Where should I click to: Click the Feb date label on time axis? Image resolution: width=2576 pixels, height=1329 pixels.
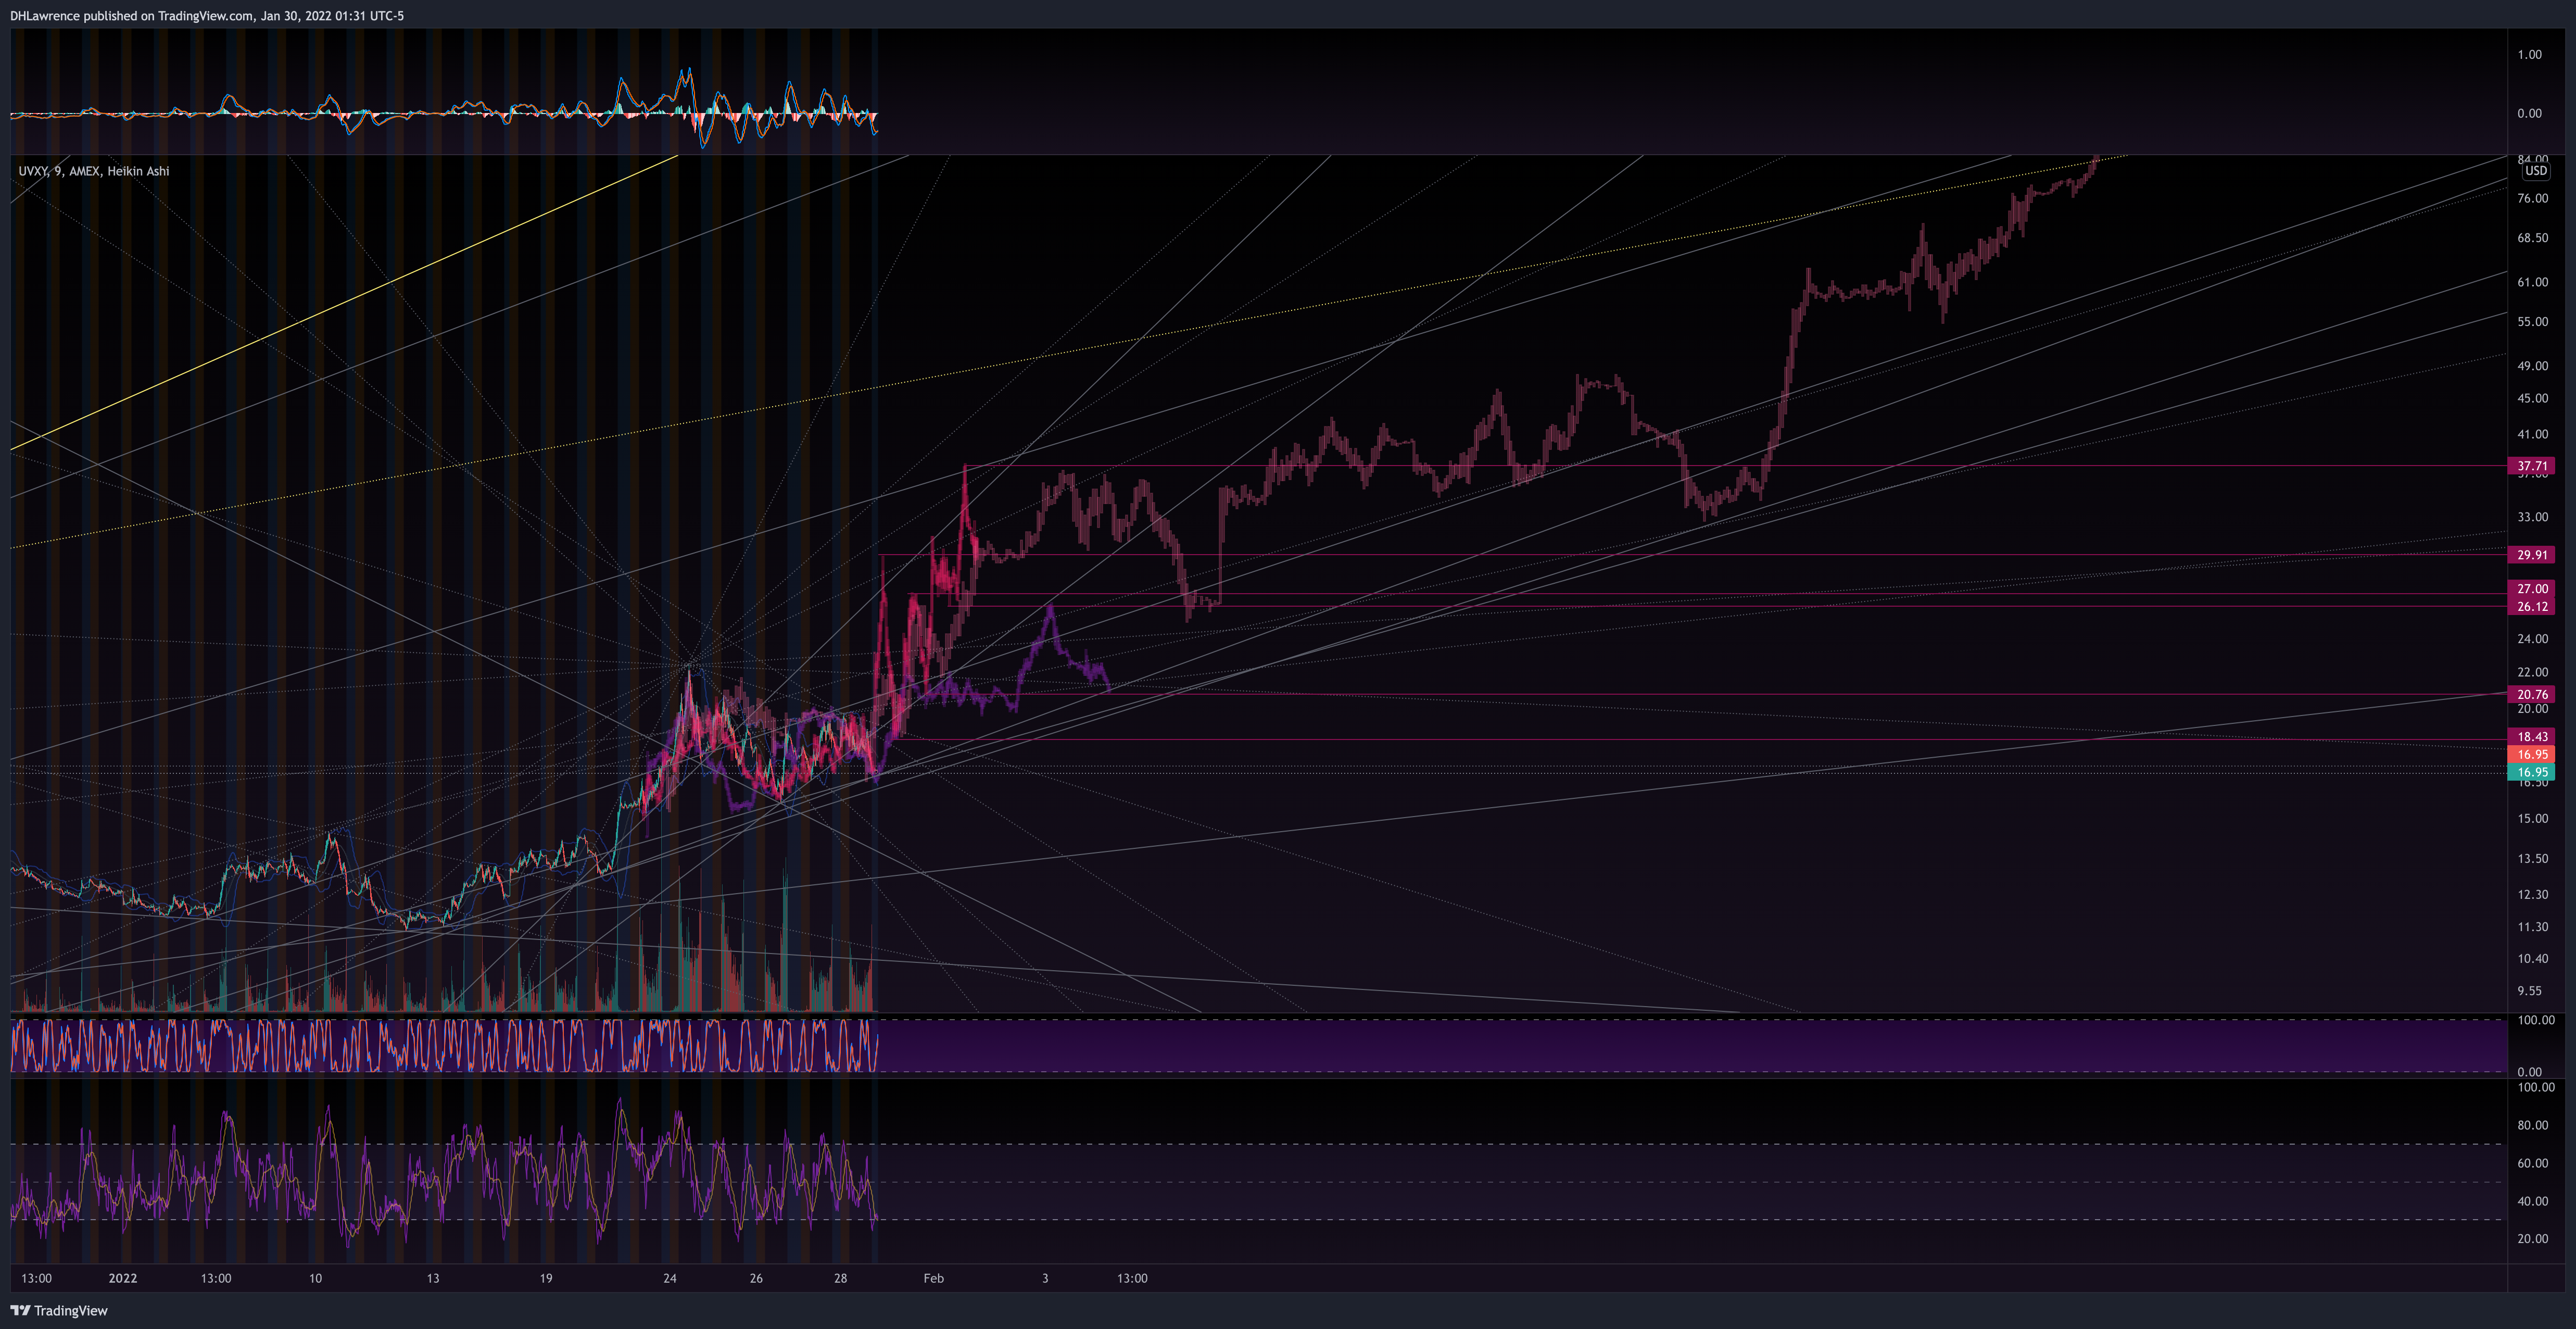click(933, 1278)
